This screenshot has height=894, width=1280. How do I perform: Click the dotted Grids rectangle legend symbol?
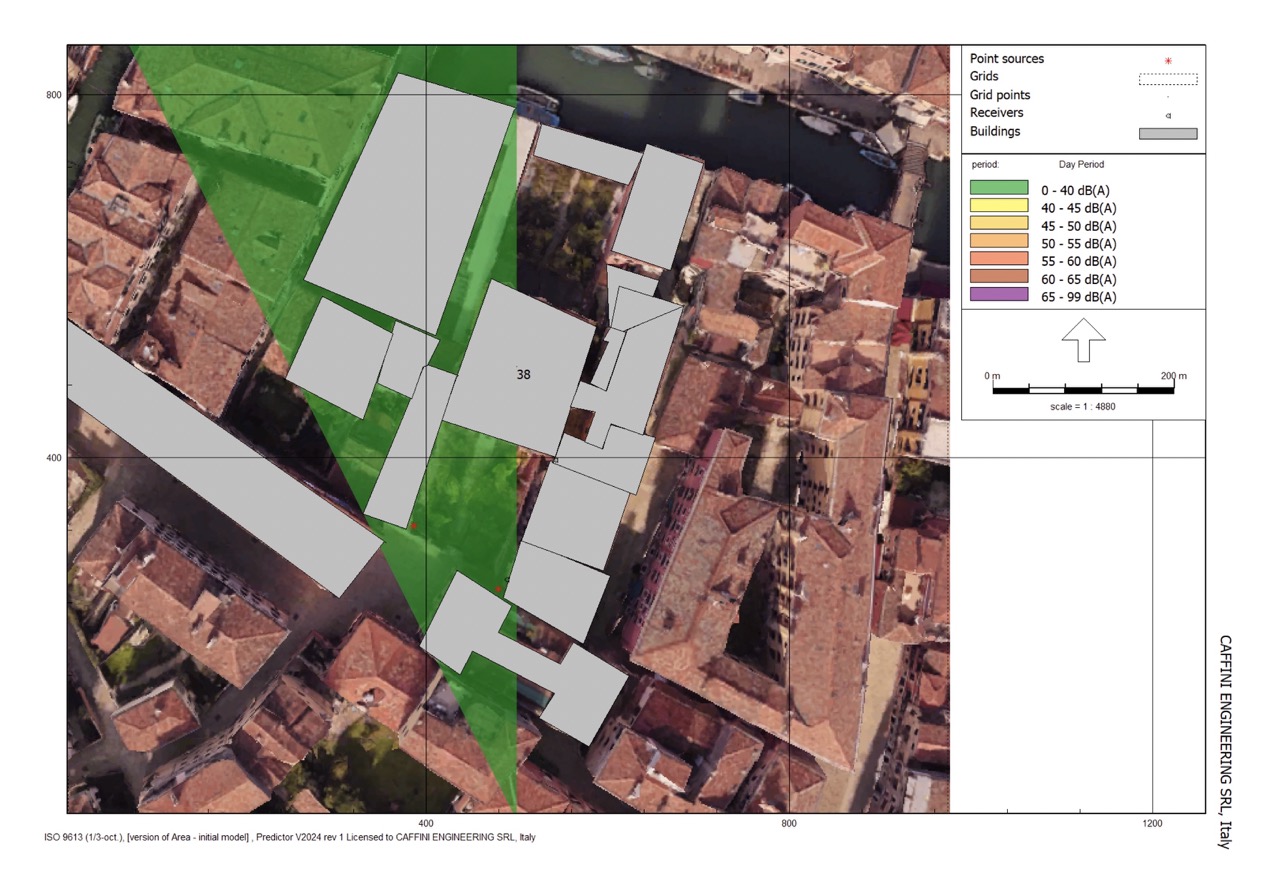click(1167, 79)
